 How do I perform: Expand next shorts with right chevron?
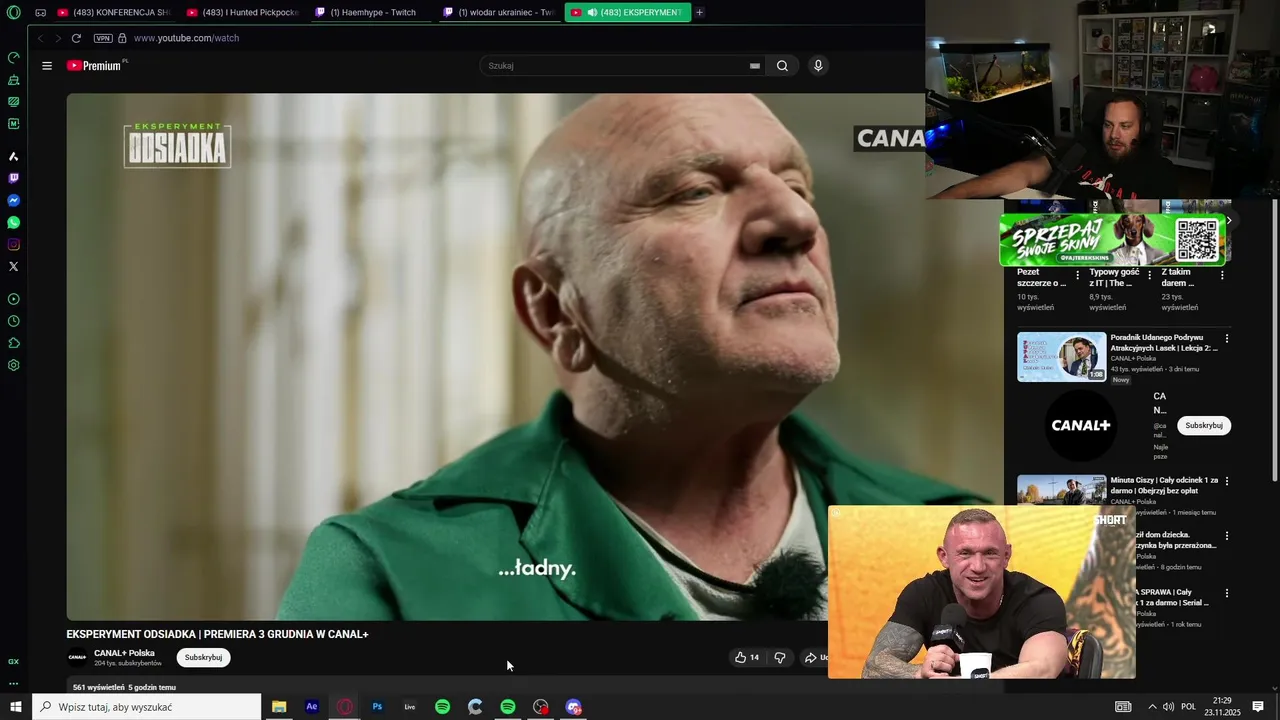pos(1229,220)
